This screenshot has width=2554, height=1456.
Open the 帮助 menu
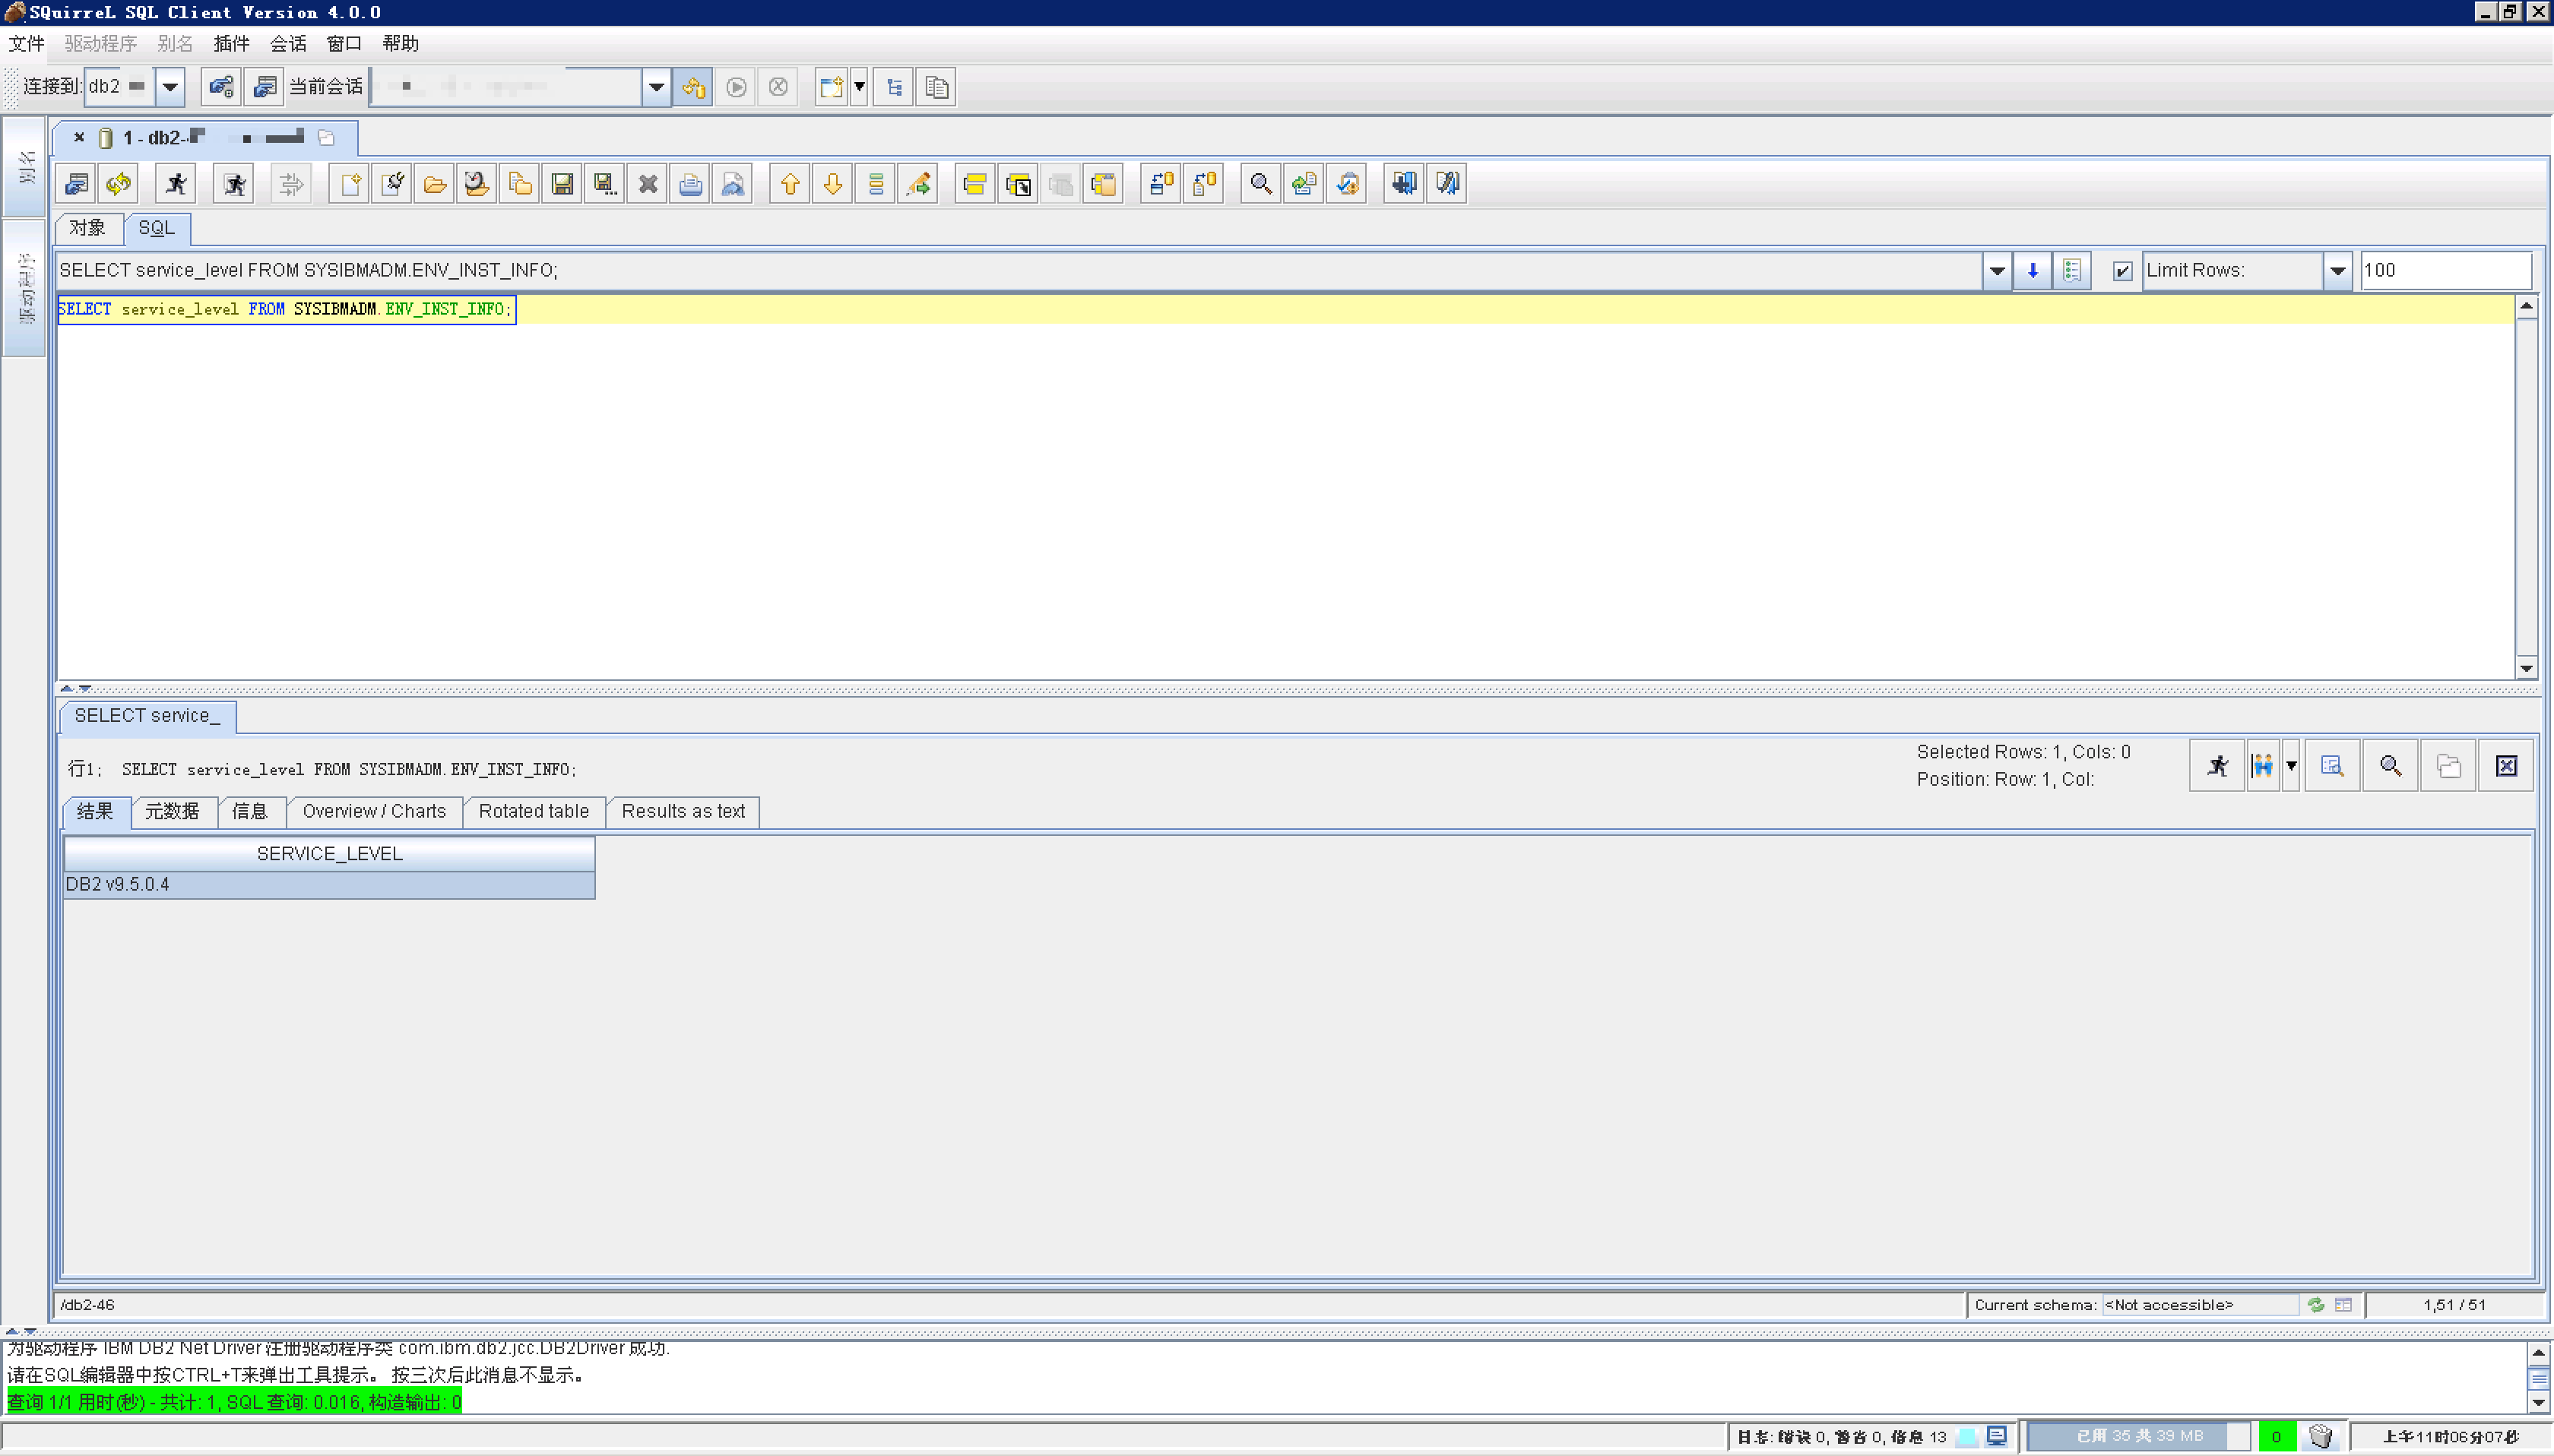point(400,43)
